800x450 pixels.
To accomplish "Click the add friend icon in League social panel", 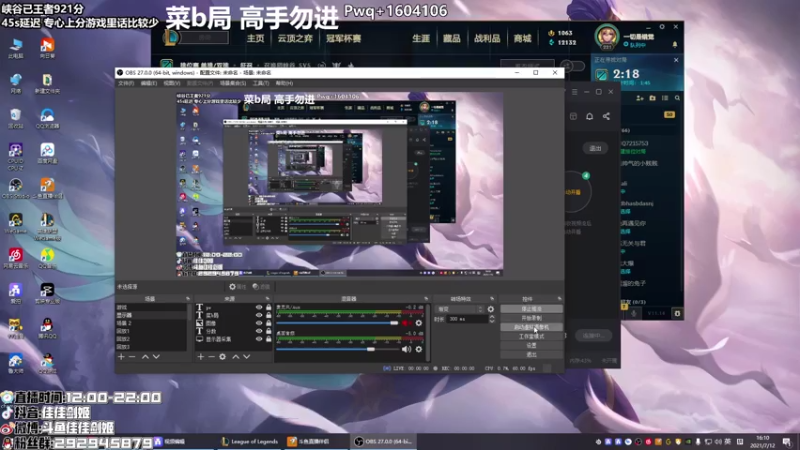I will tap(640, 98).
